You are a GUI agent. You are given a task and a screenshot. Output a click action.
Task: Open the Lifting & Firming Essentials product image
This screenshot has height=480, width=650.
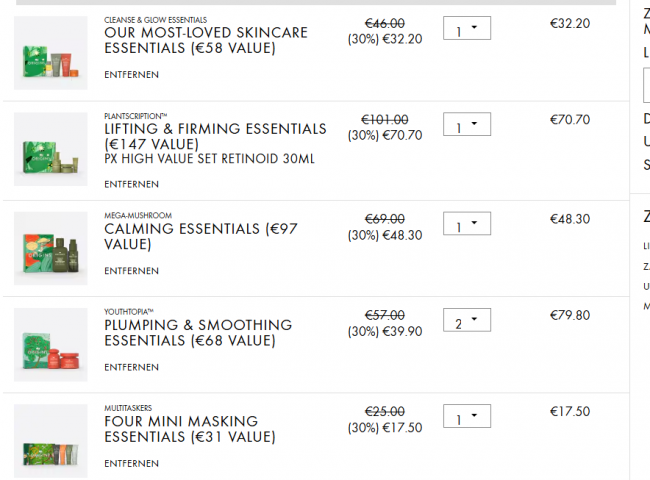(x=51, y=149)
